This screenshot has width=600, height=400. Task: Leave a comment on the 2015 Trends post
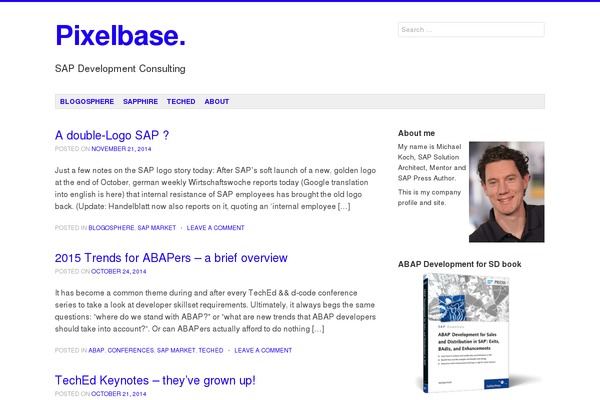[263, 350]
